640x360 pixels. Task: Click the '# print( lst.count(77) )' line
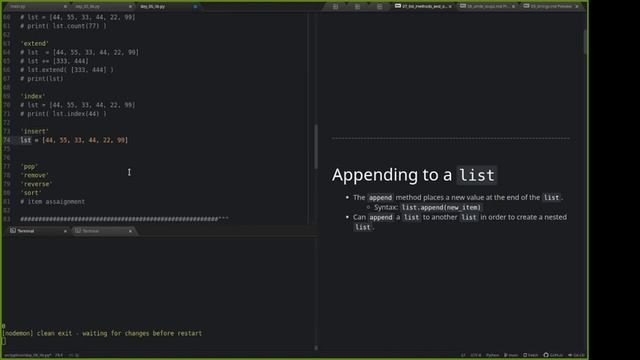(63, 26)
